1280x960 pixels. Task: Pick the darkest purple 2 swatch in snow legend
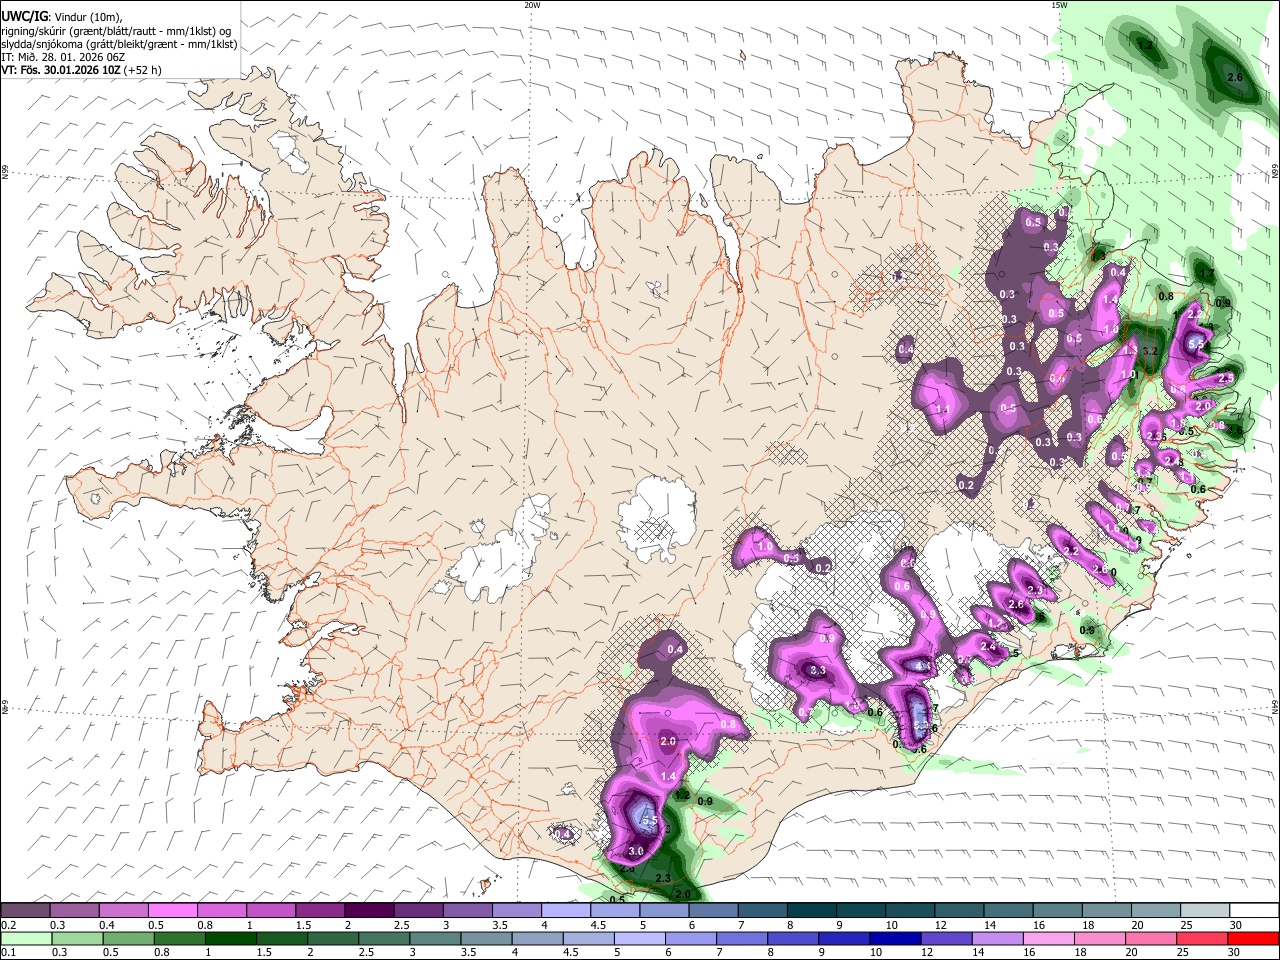(x=370, y=911)
